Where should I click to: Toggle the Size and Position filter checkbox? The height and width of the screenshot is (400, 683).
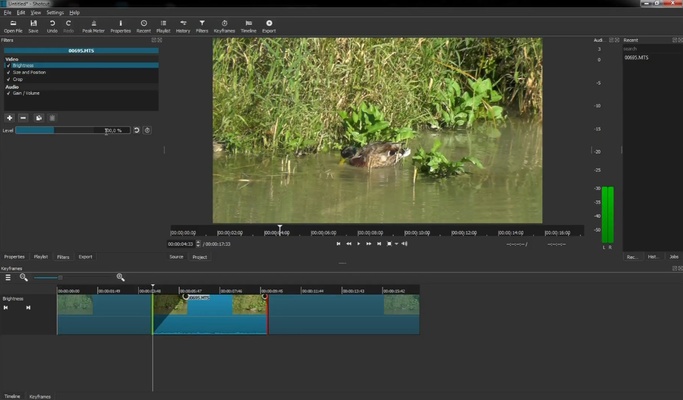click(9, 72)
